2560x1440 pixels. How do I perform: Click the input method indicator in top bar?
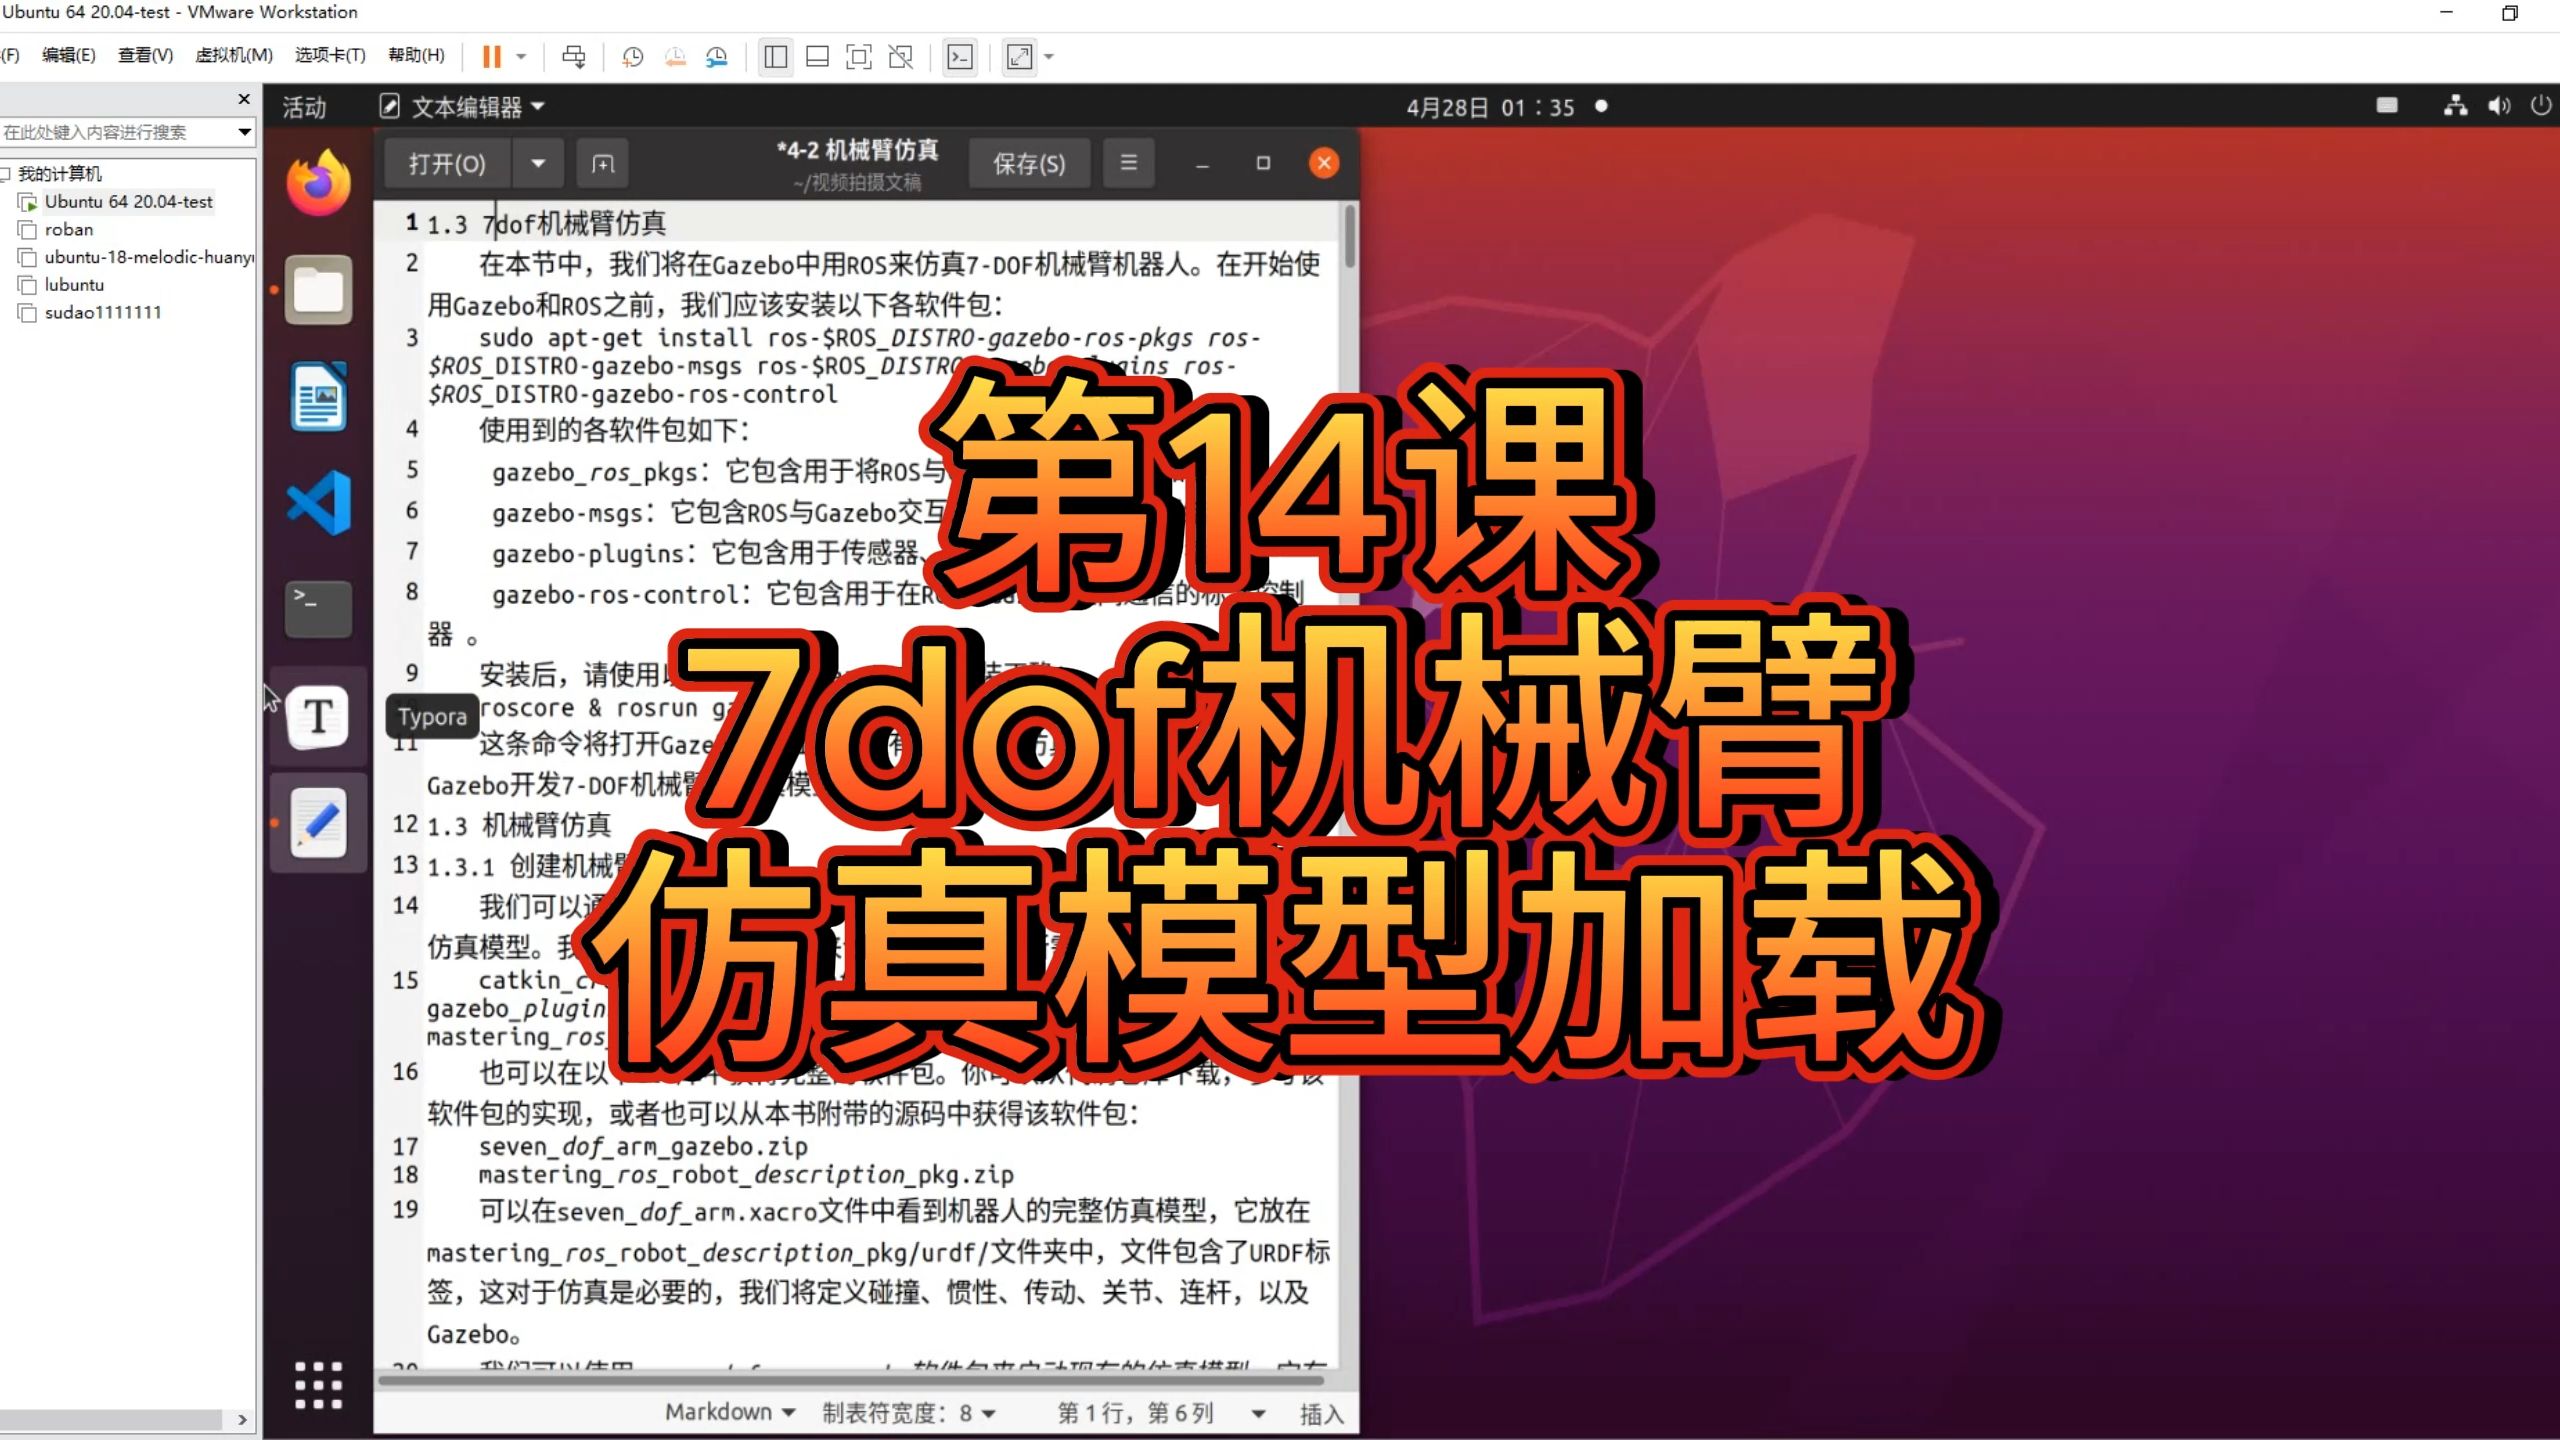click(2387, 105)
